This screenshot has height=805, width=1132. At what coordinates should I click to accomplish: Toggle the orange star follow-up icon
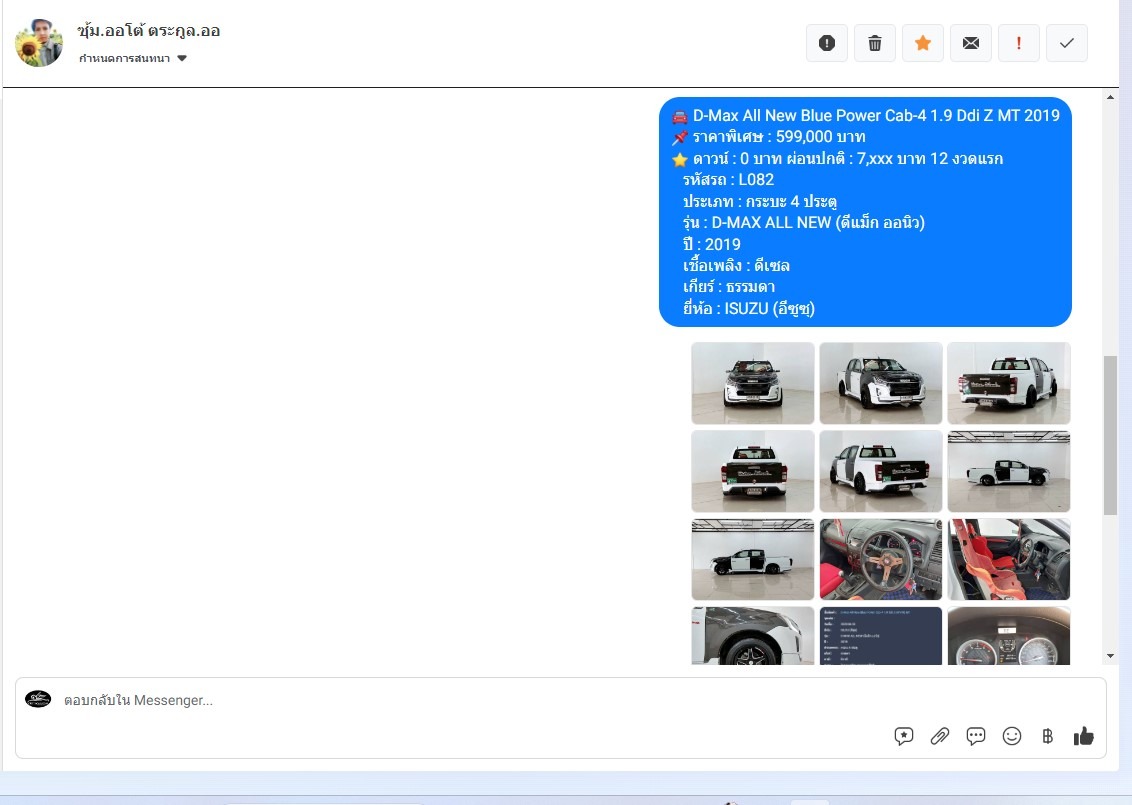[923, 43]
